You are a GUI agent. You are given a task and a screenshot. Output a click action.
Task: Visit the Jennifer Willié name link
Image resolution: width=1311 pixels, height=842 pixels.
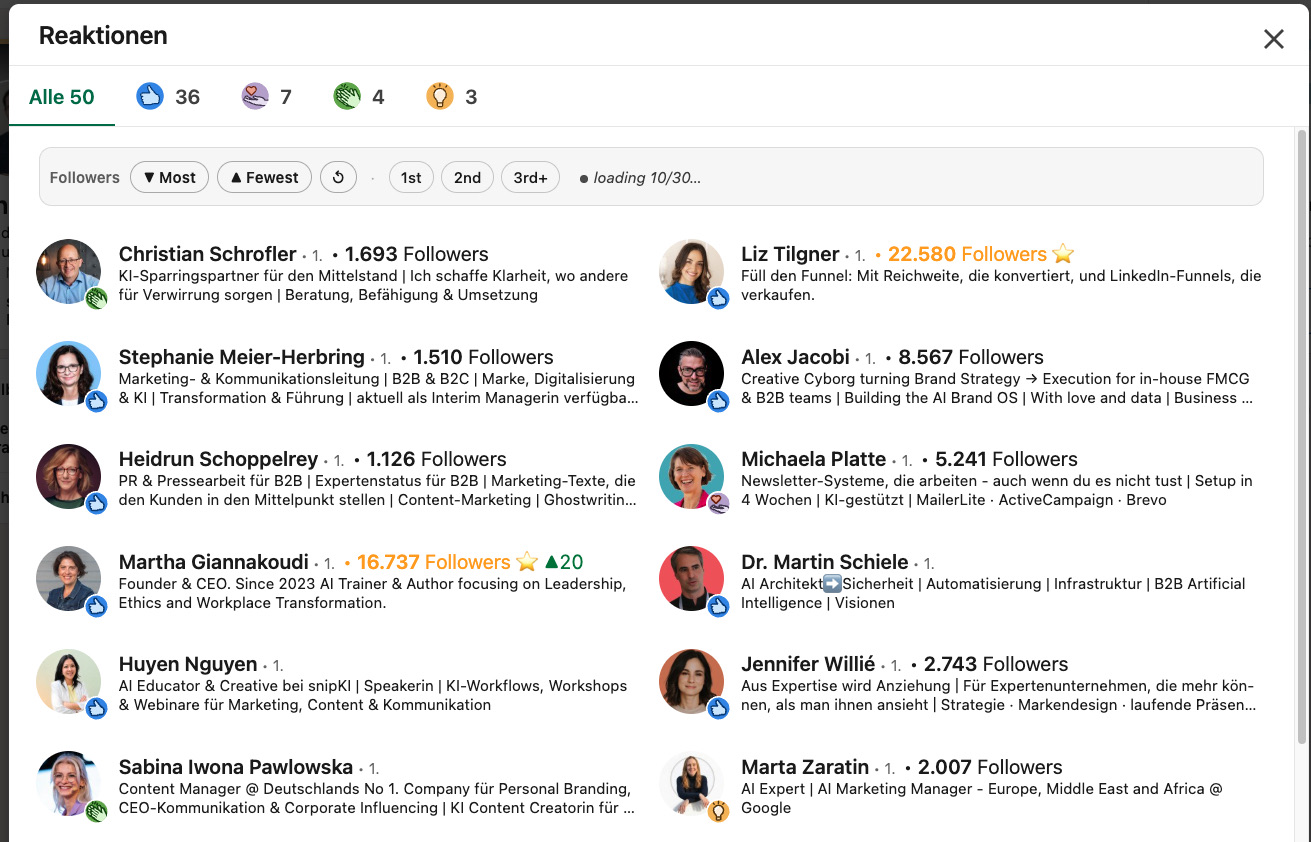(808, 664)
